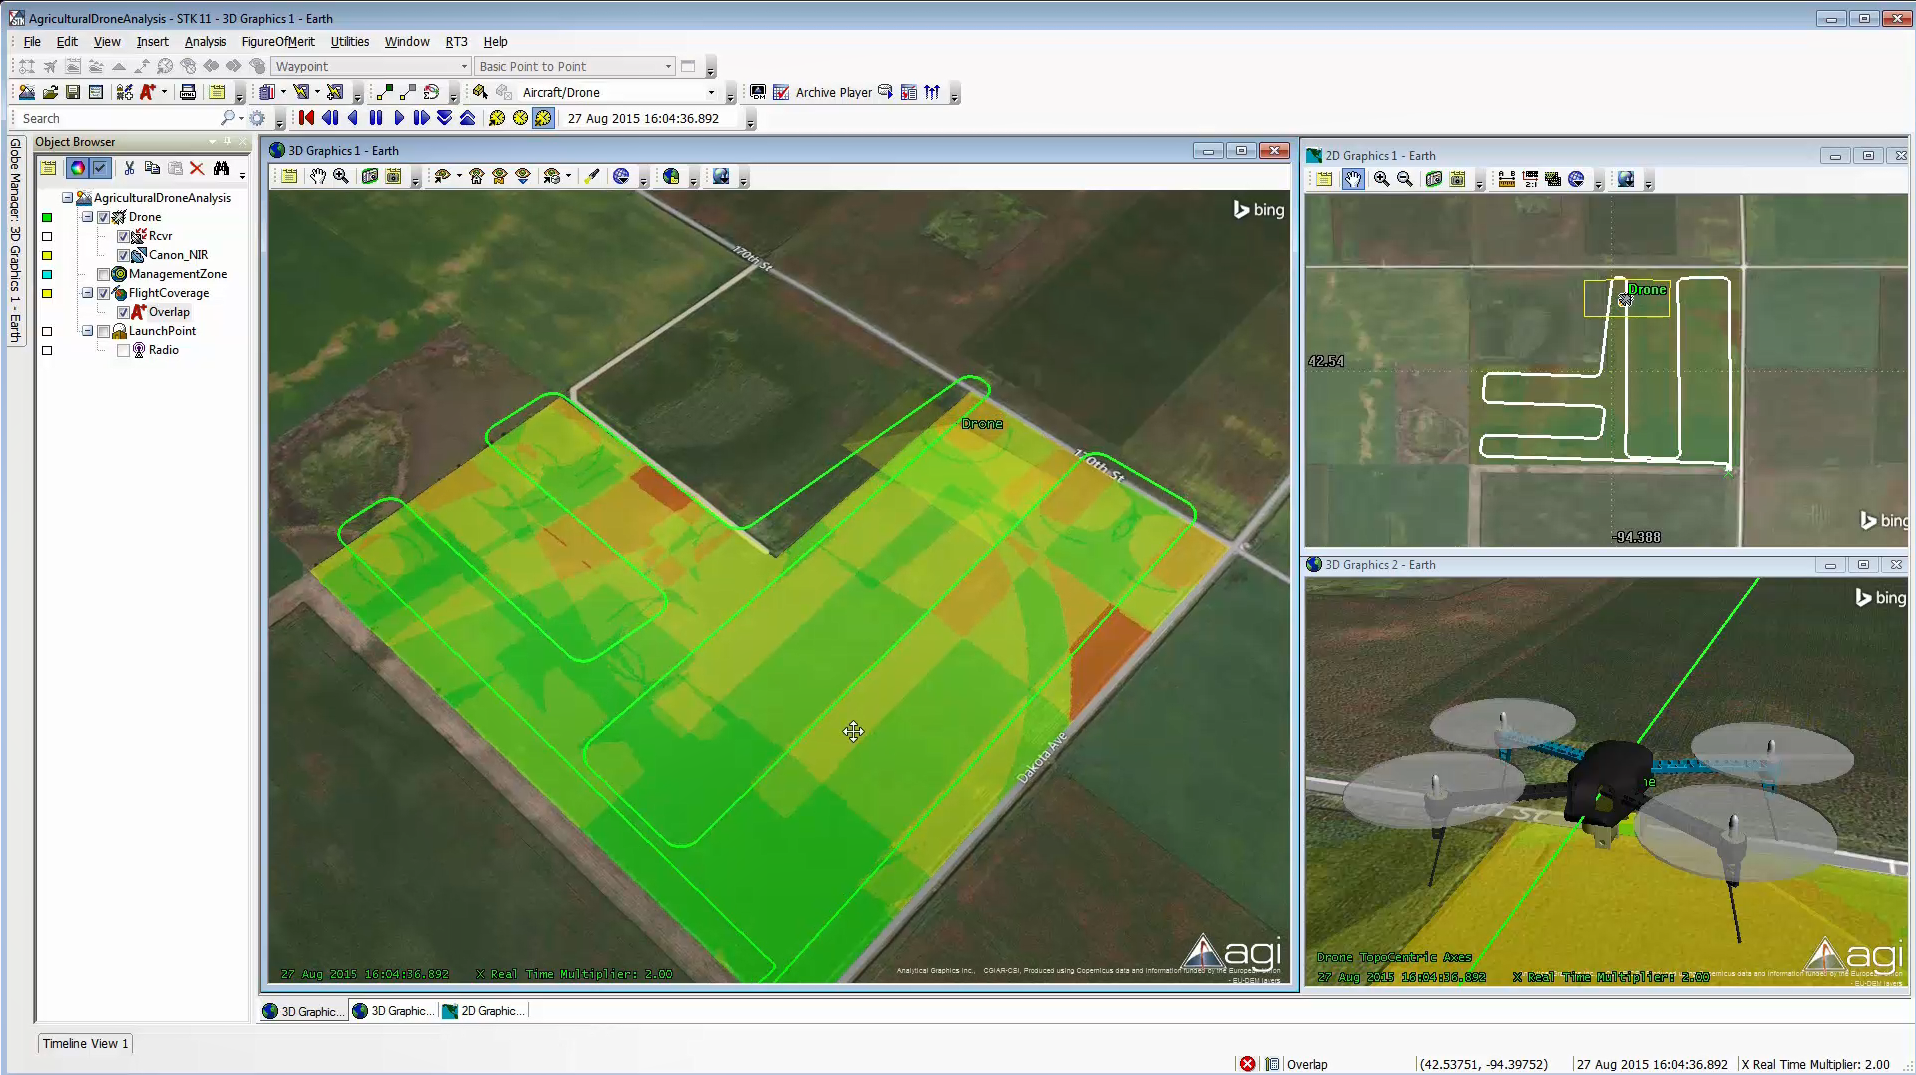Open the Help menu
This screenshot has height=1075, width=1916.
click(495, 41)
